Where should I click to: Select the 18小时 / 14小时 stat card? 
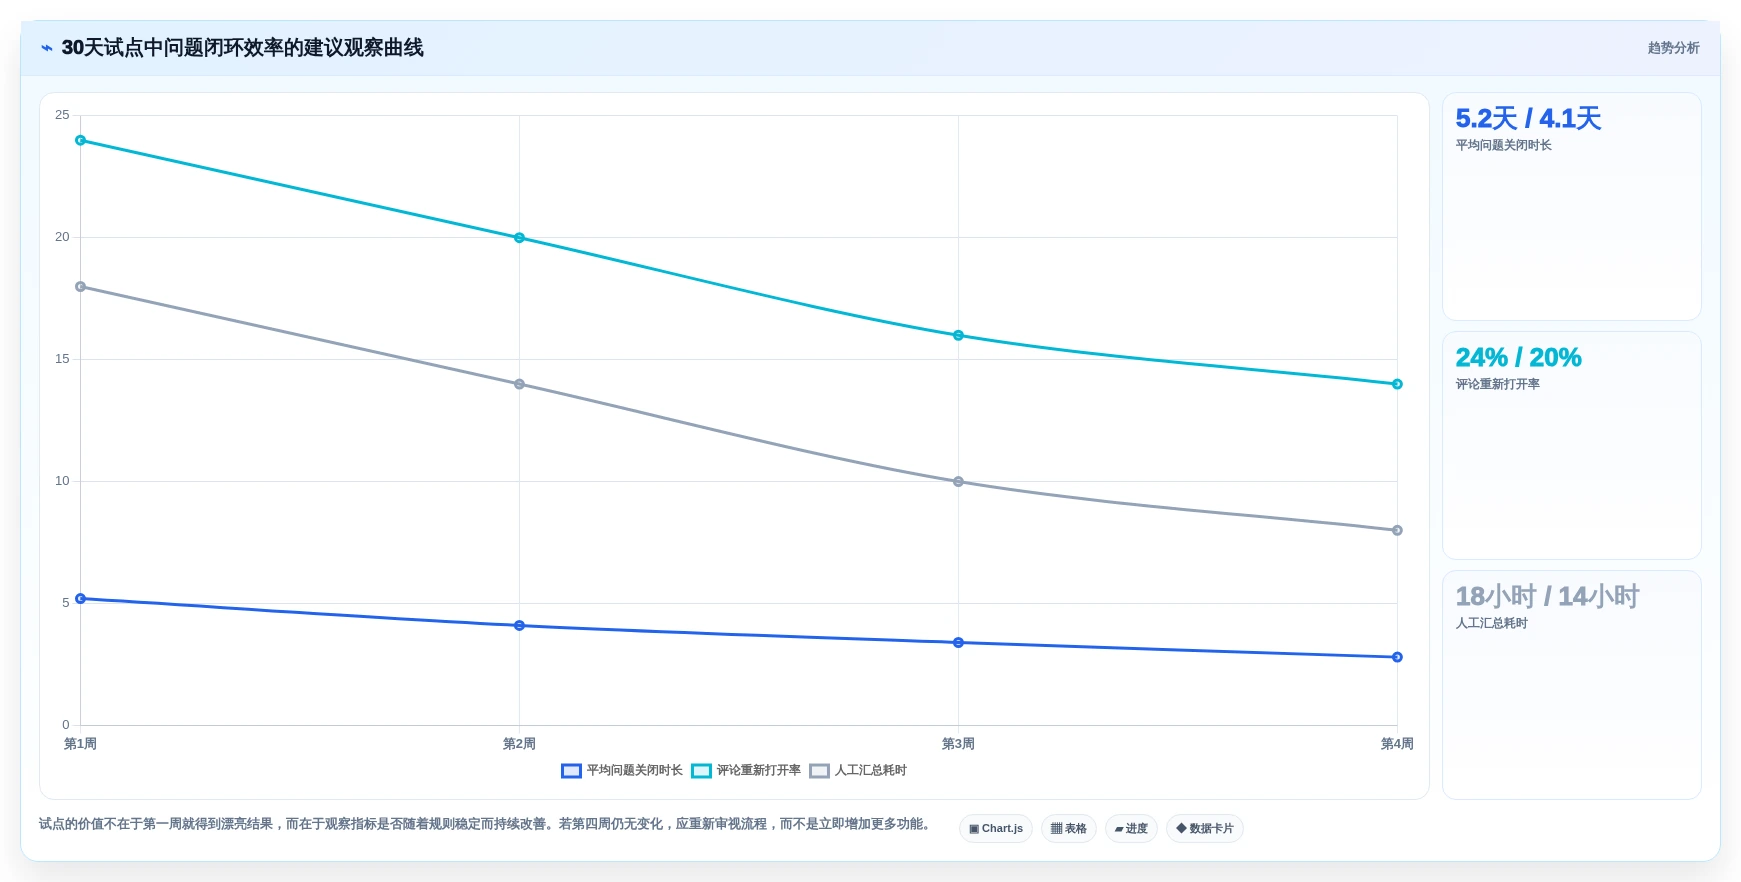point(1571,685)
